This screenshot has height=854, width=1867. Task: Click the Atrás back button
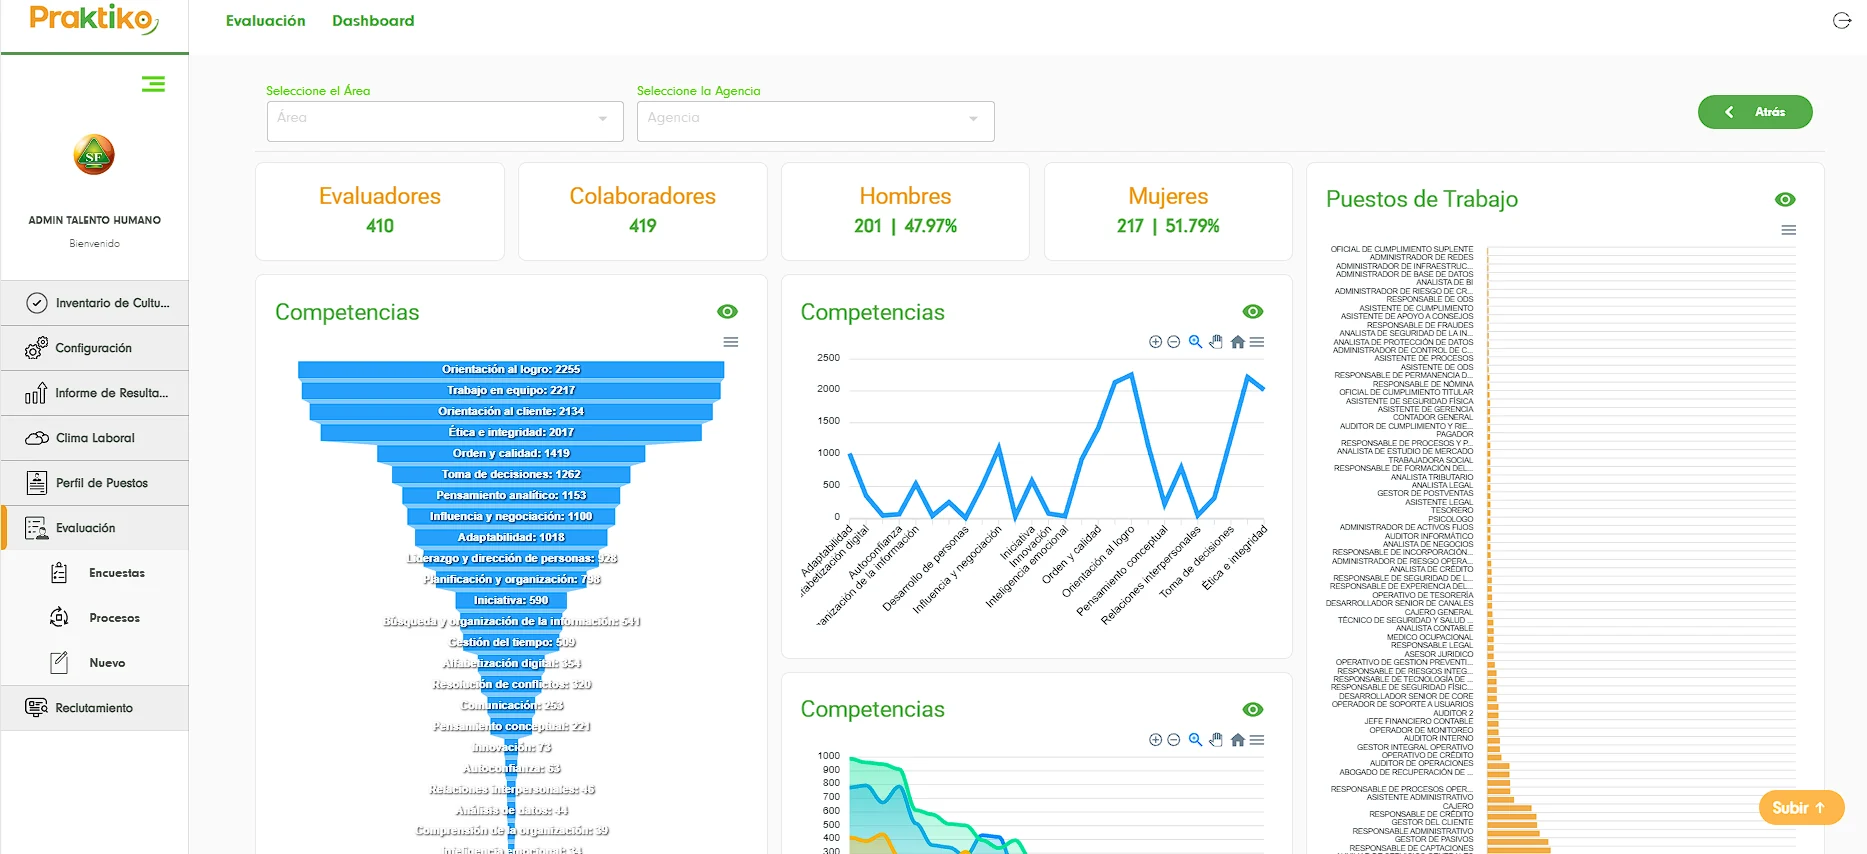[1755, 112]
